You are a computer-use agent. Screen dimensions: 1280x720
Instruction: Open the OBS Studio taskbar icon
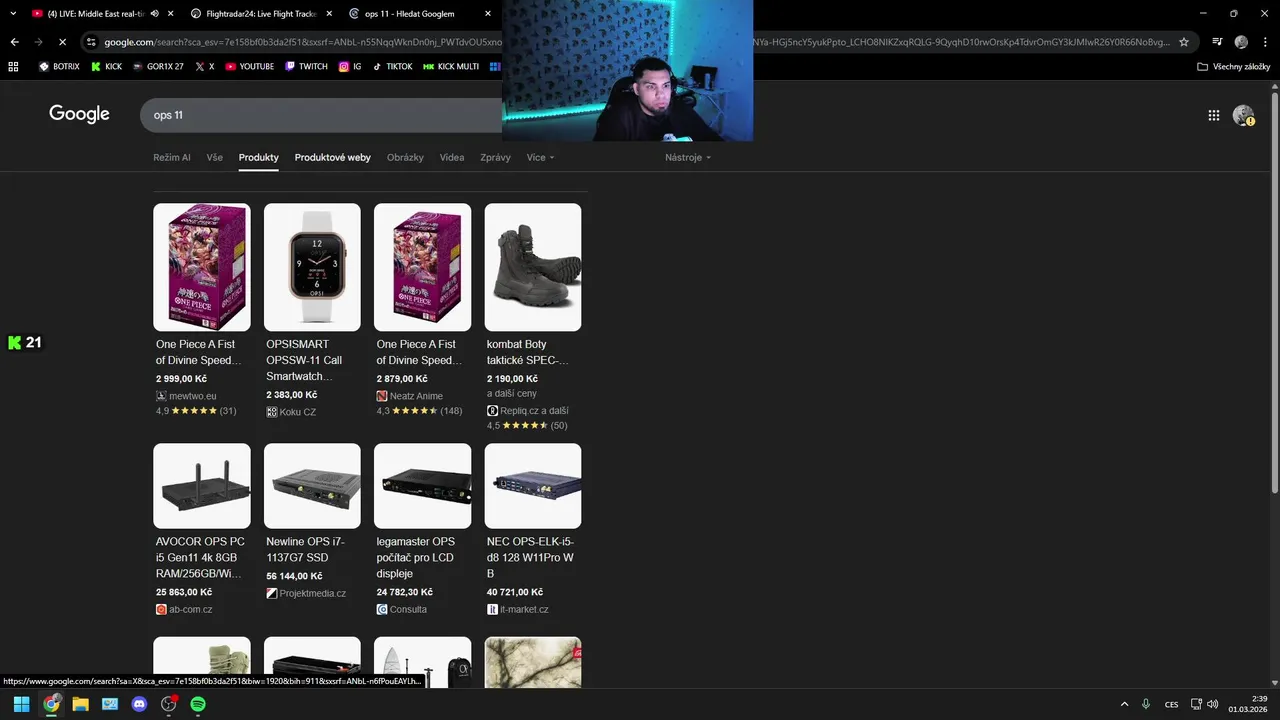169,704
